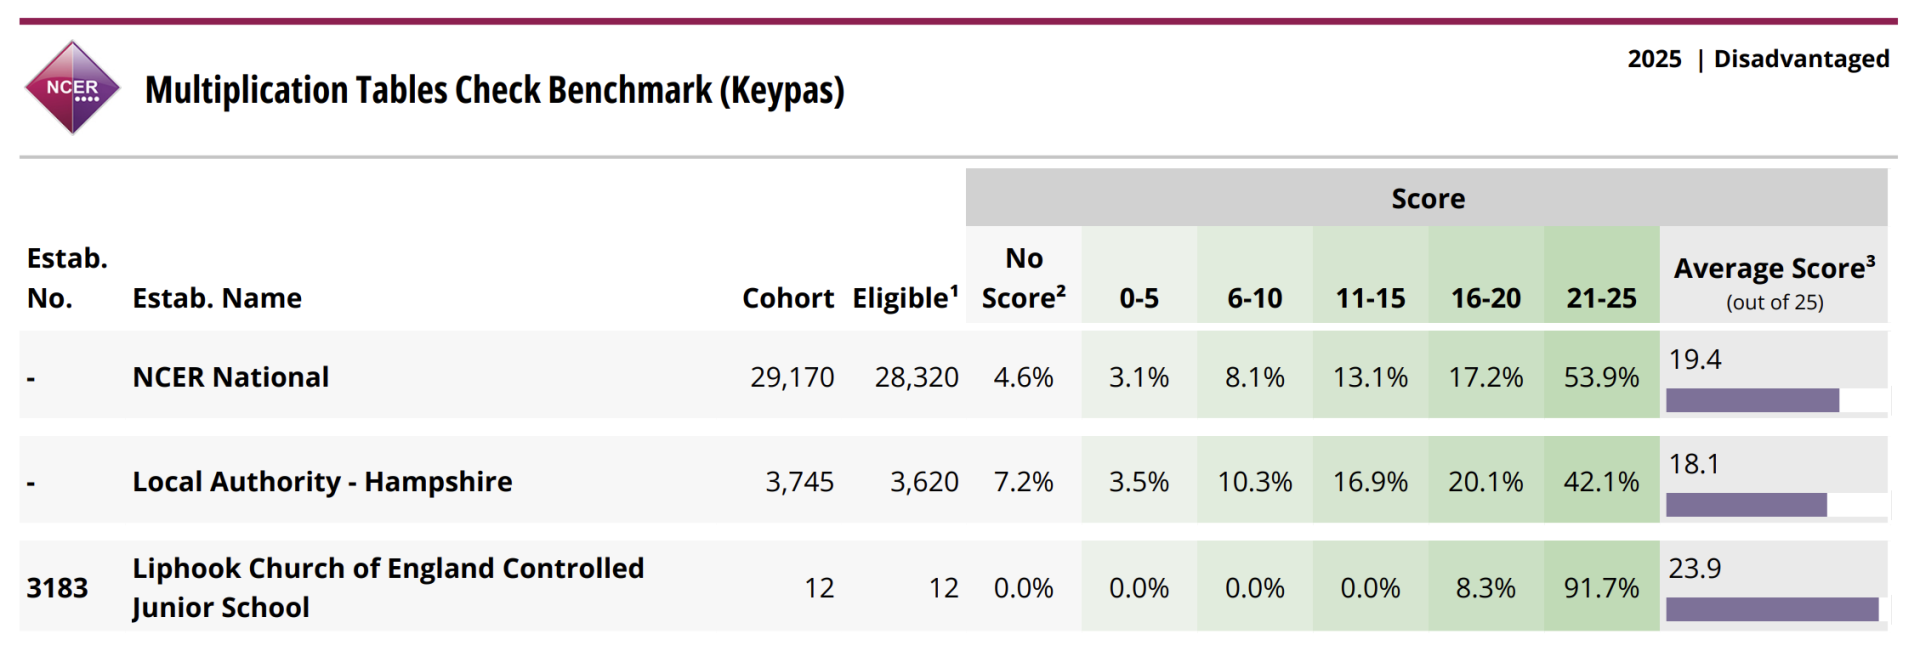Click the Multiplication Tables Check Benchmark title
The image size is (1920, 668).
point(494,90)
